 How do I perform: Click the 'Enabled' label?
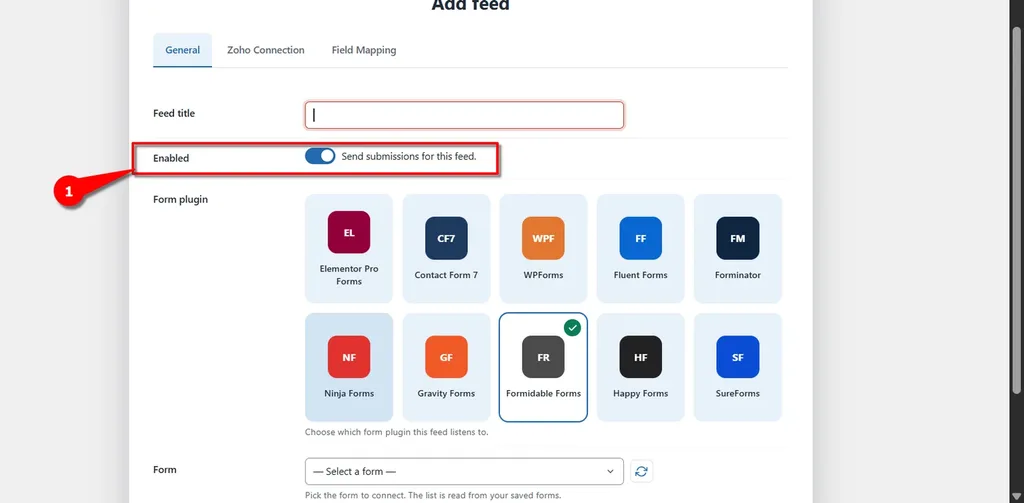click(171, 158)
